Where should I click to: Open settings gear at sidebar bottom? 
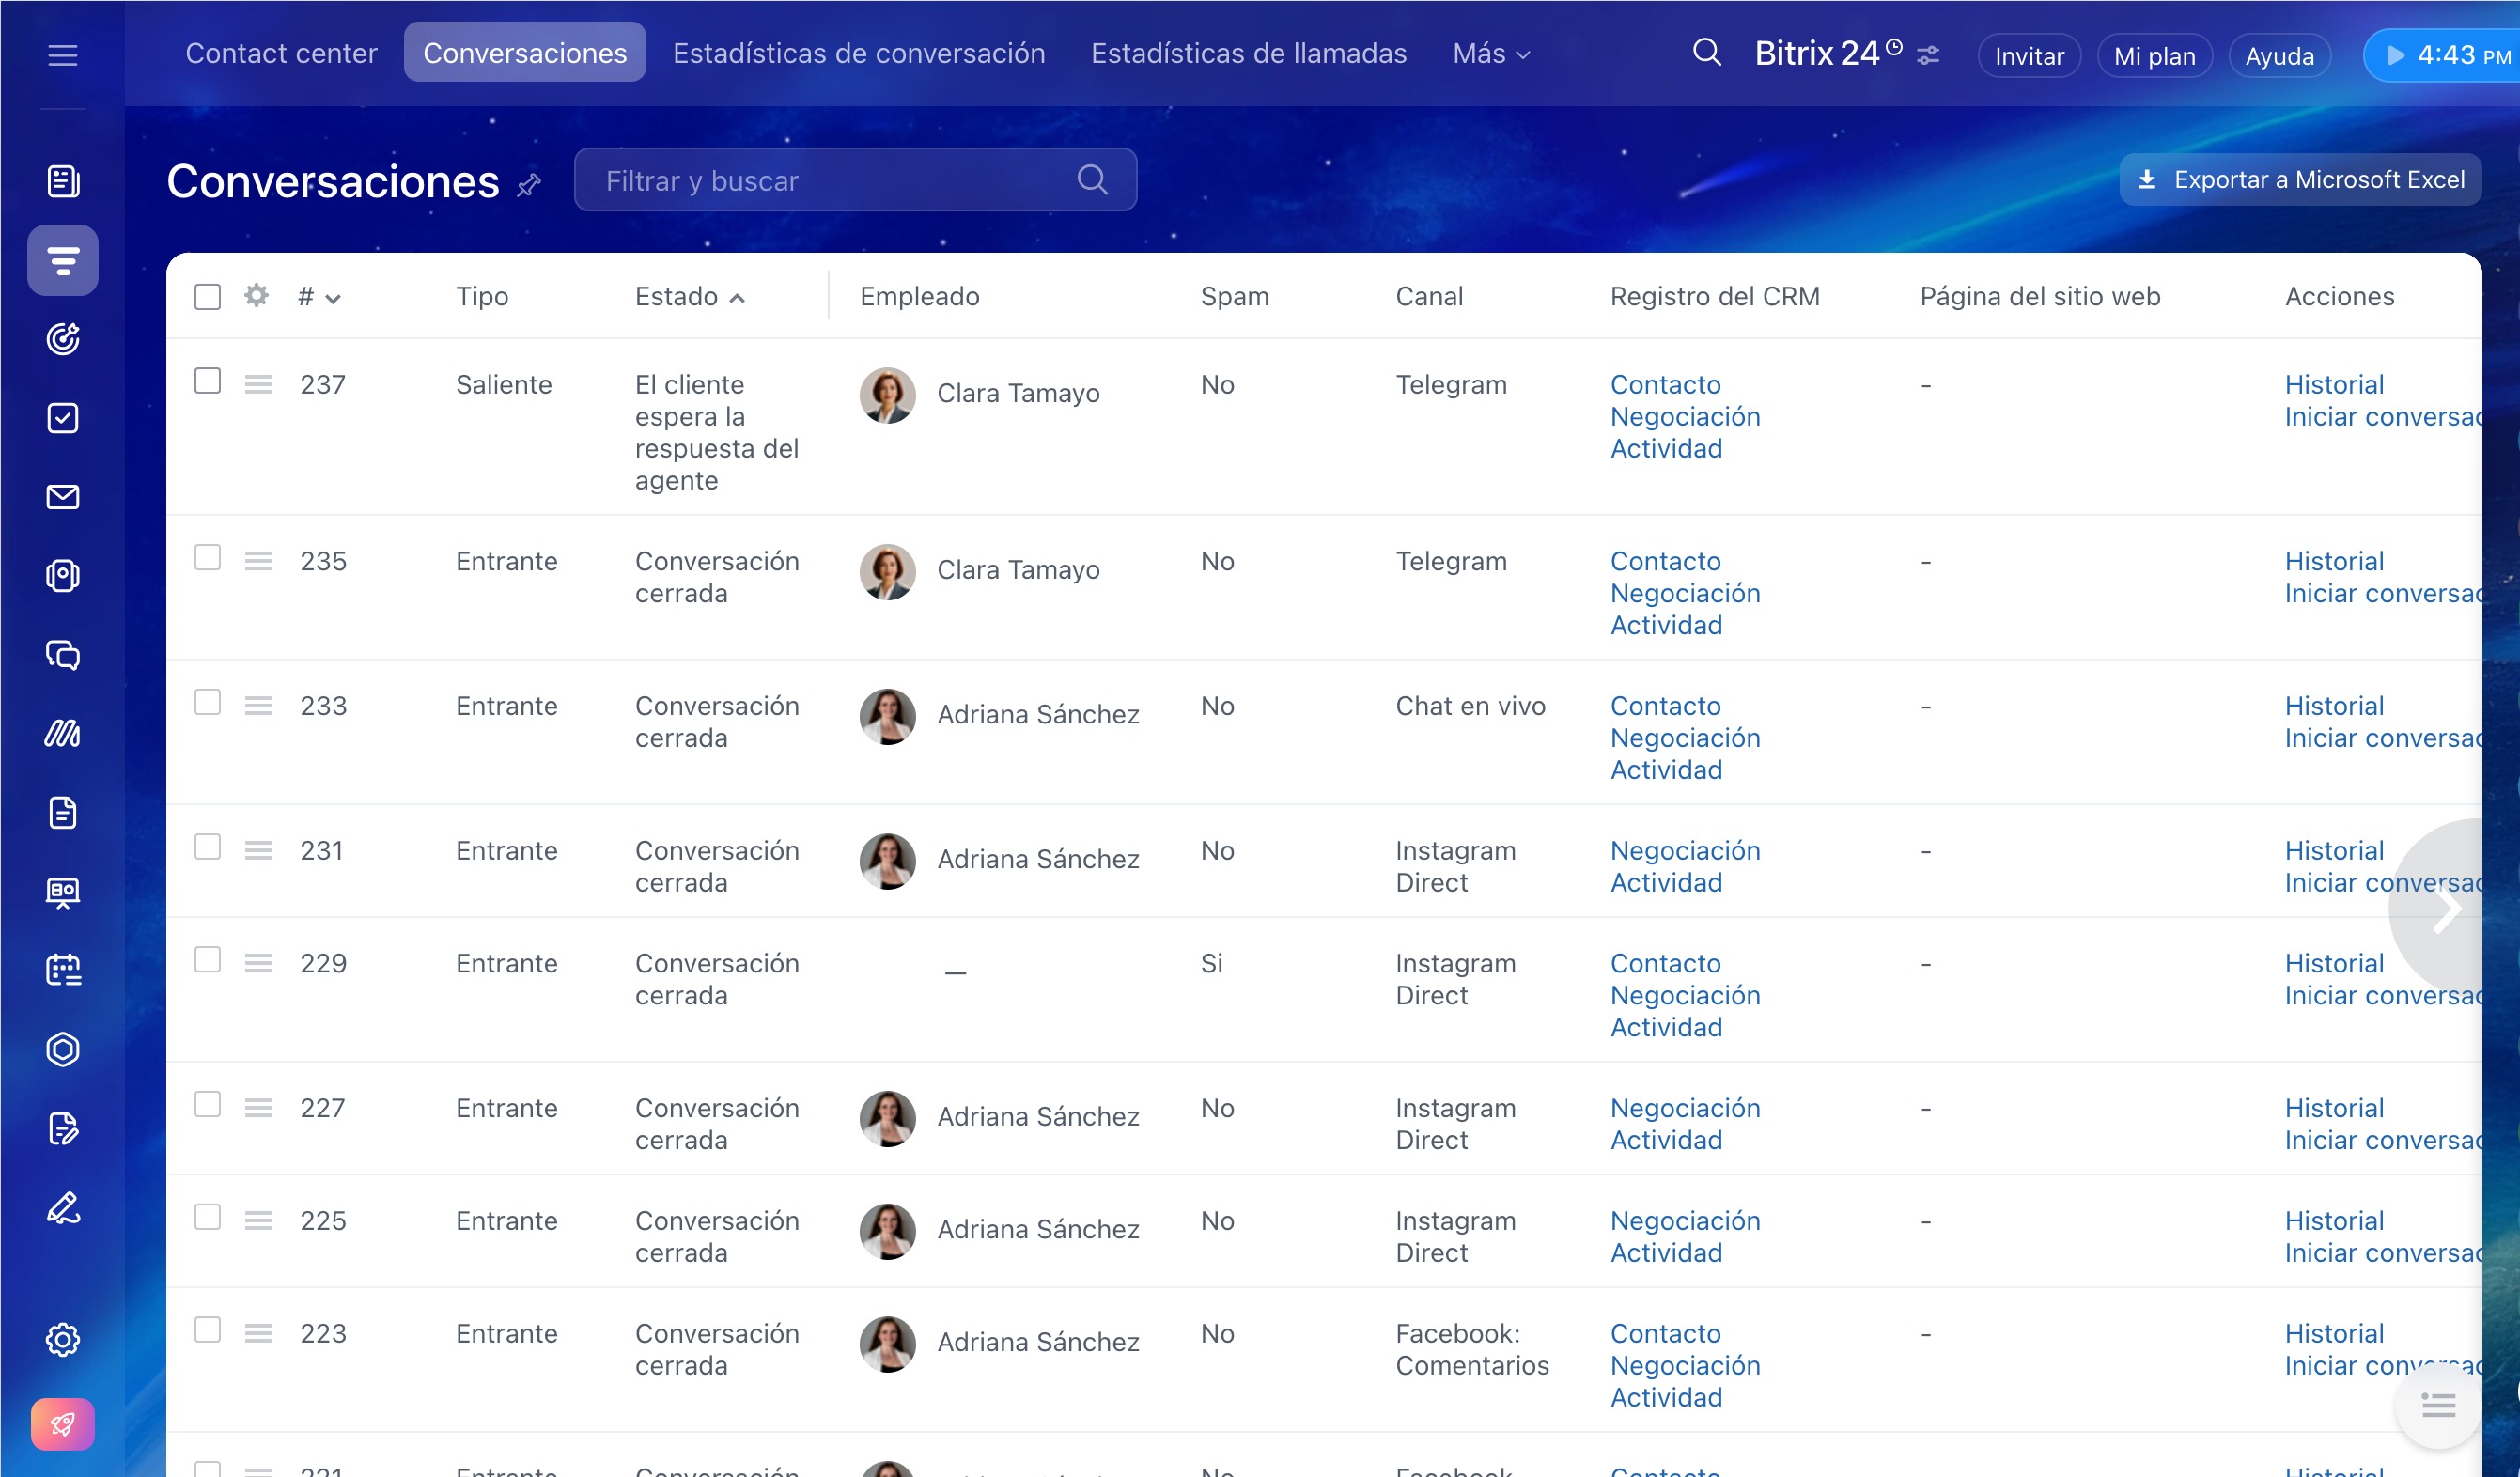62,1339
